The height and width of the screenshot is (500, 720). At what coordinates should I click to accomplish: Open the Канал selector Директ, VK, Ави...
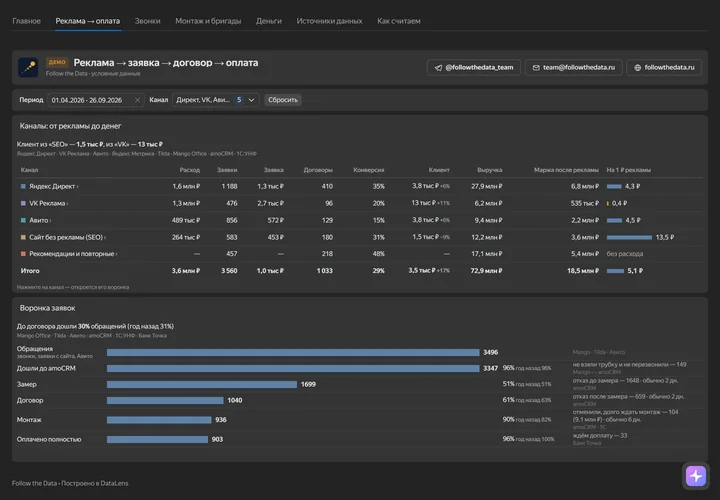coord(215,100)
